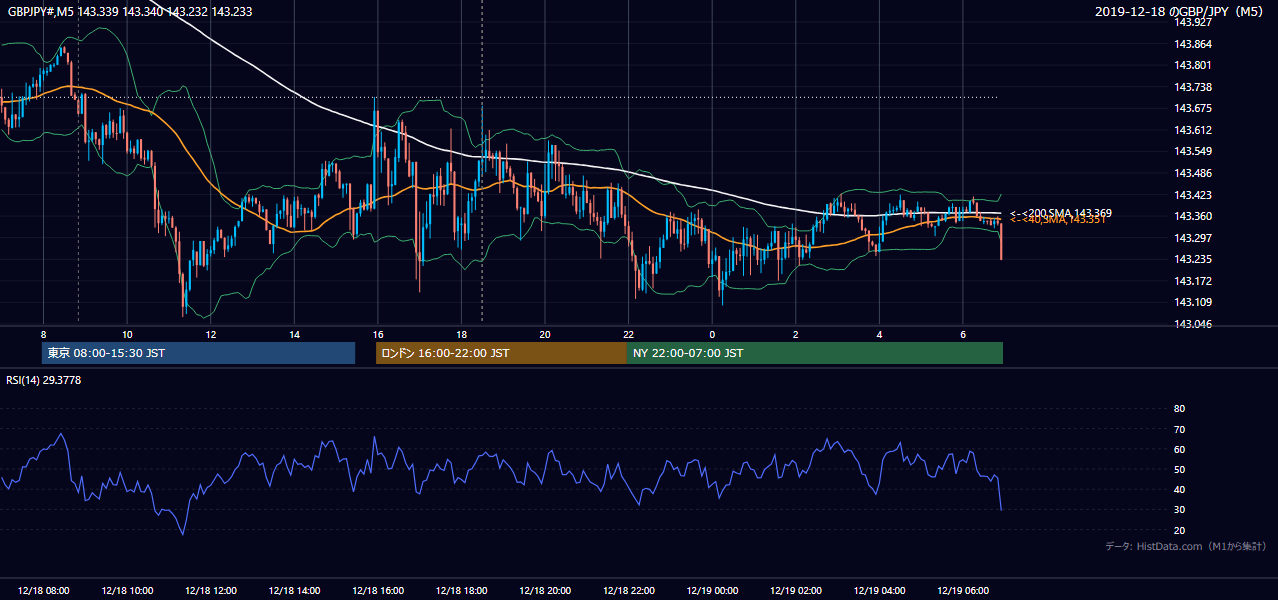Click the bottom time label 12/19 02:00
This screenshot has height=600, width=1278.
pos(796,591)
